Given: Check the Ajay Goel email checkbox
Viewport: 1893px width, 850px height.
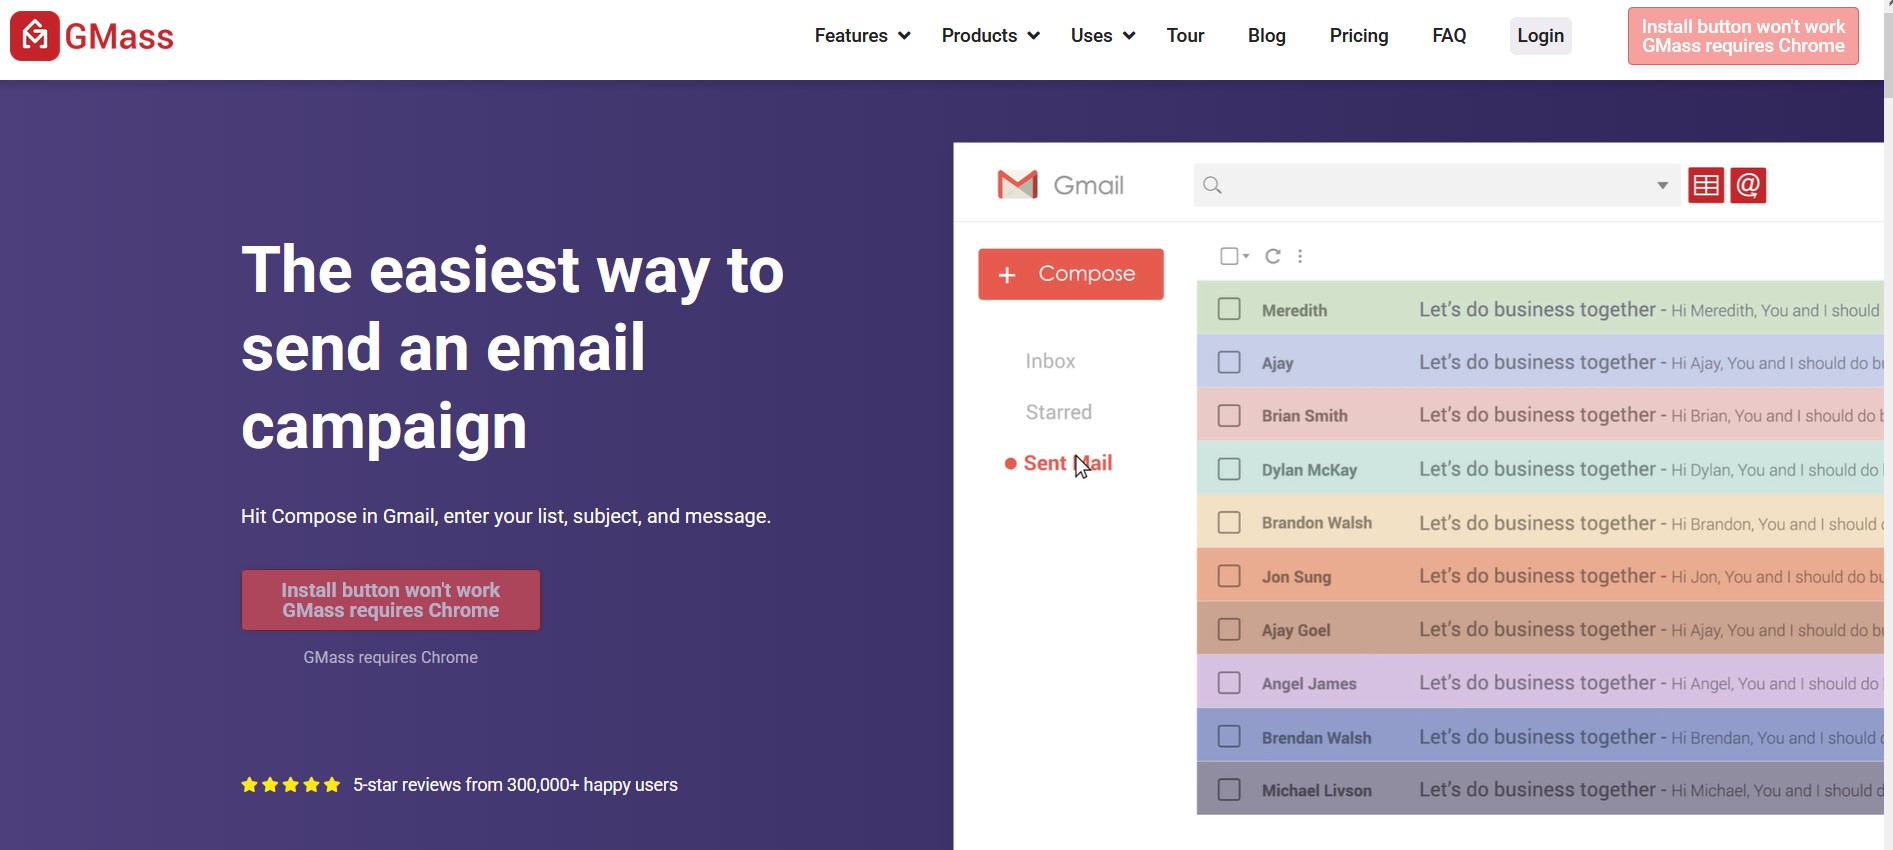Looking at the screenshot, I should pyautogui.click(x=1229, y=629).
